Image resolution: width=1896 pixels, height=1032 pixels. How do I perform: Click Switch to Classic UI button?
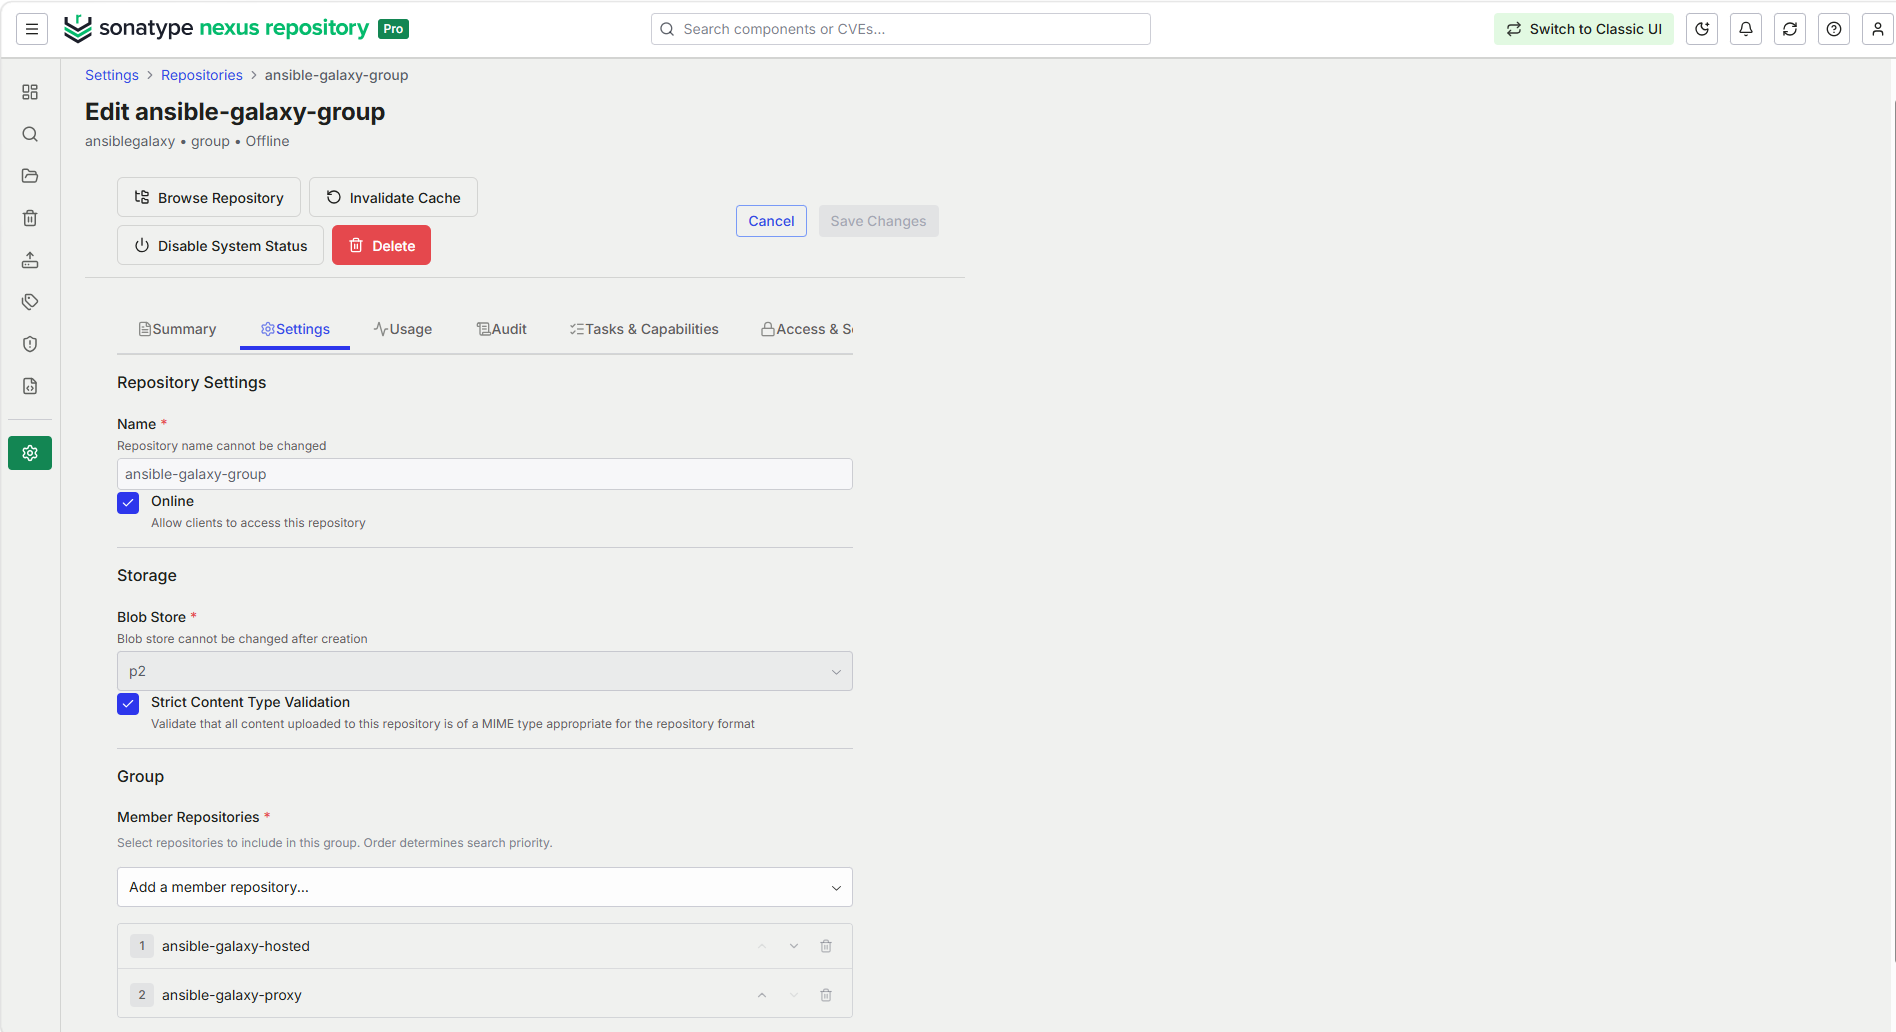click(1584, 29)
